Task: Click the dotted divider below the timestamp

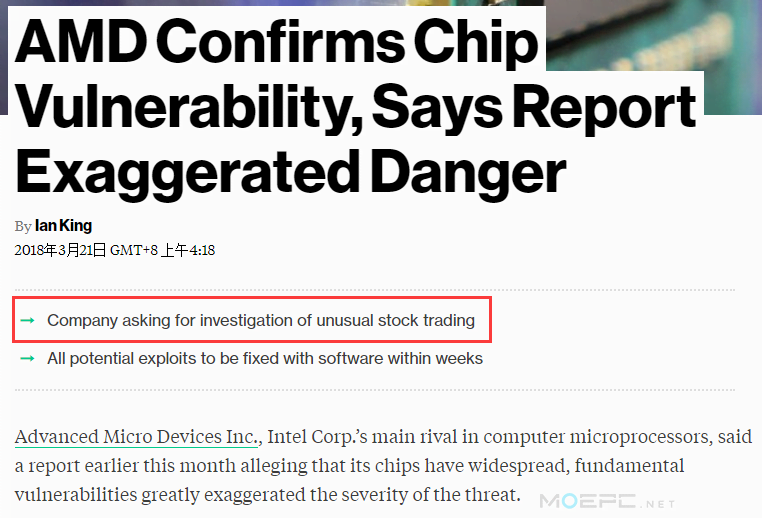Action: tap(374, 290)
